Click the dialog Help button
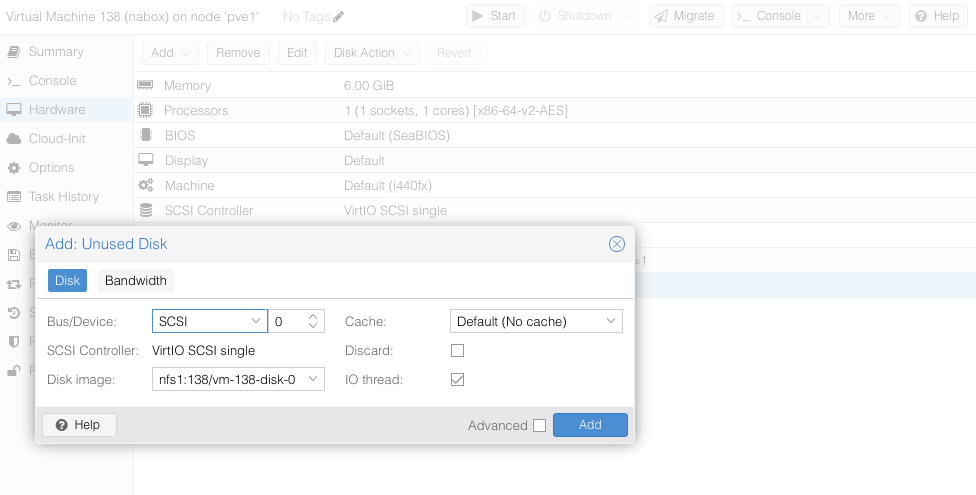Image resolution: width=976 pixels, height=495 pixels. 79,425
